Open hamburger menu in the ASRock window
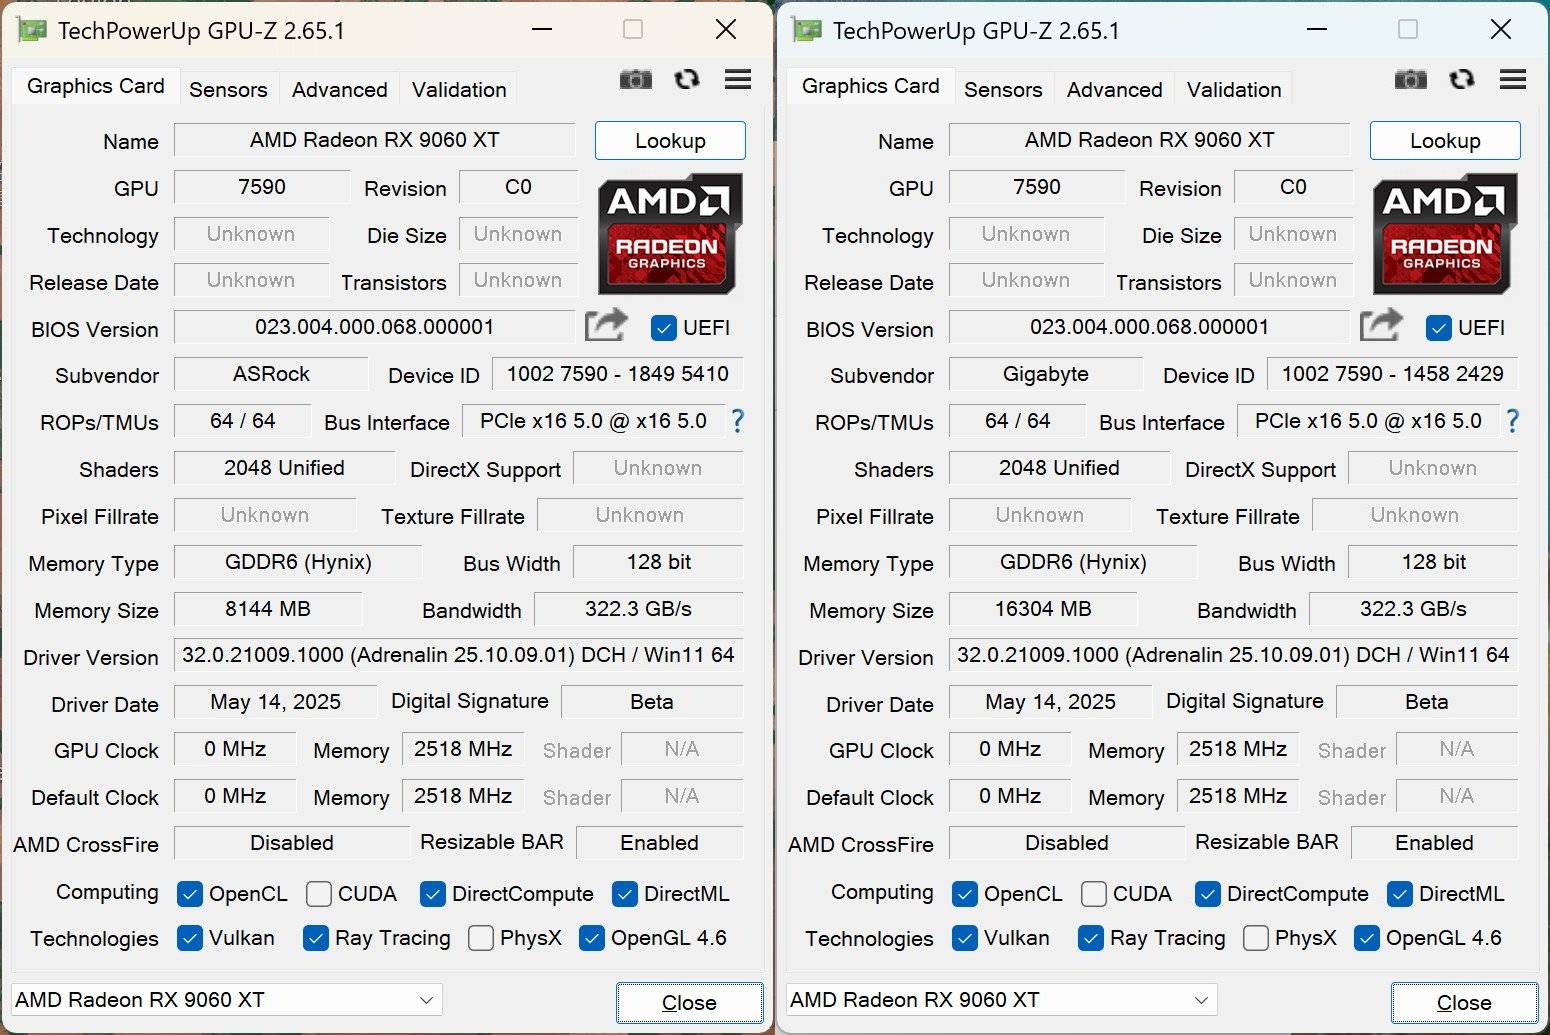The width and height of the screenshot is (1550, 1035). 738,79
